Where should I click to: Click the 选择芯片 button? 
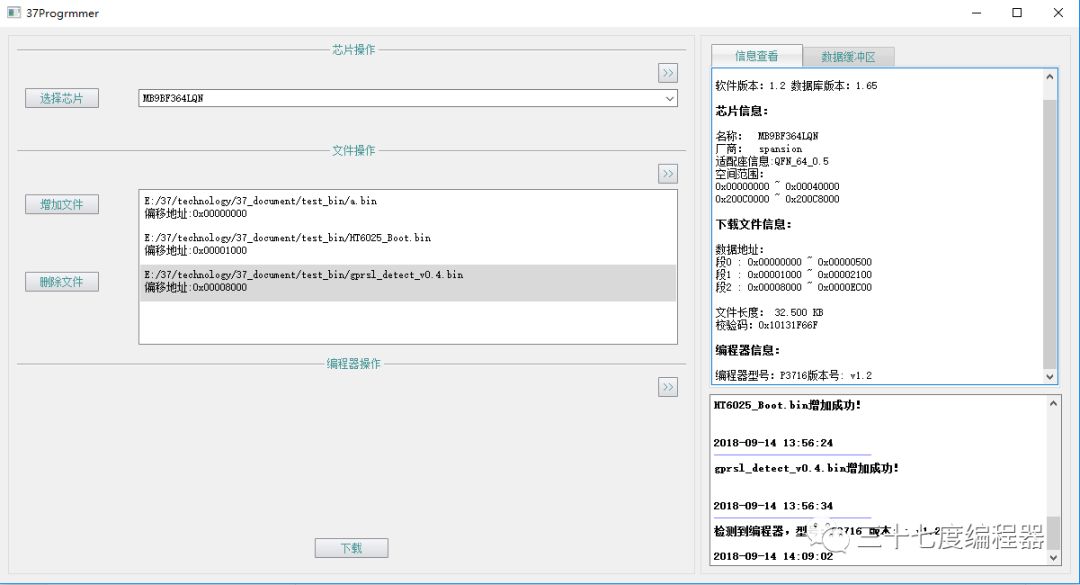click(x=62, y=99)
